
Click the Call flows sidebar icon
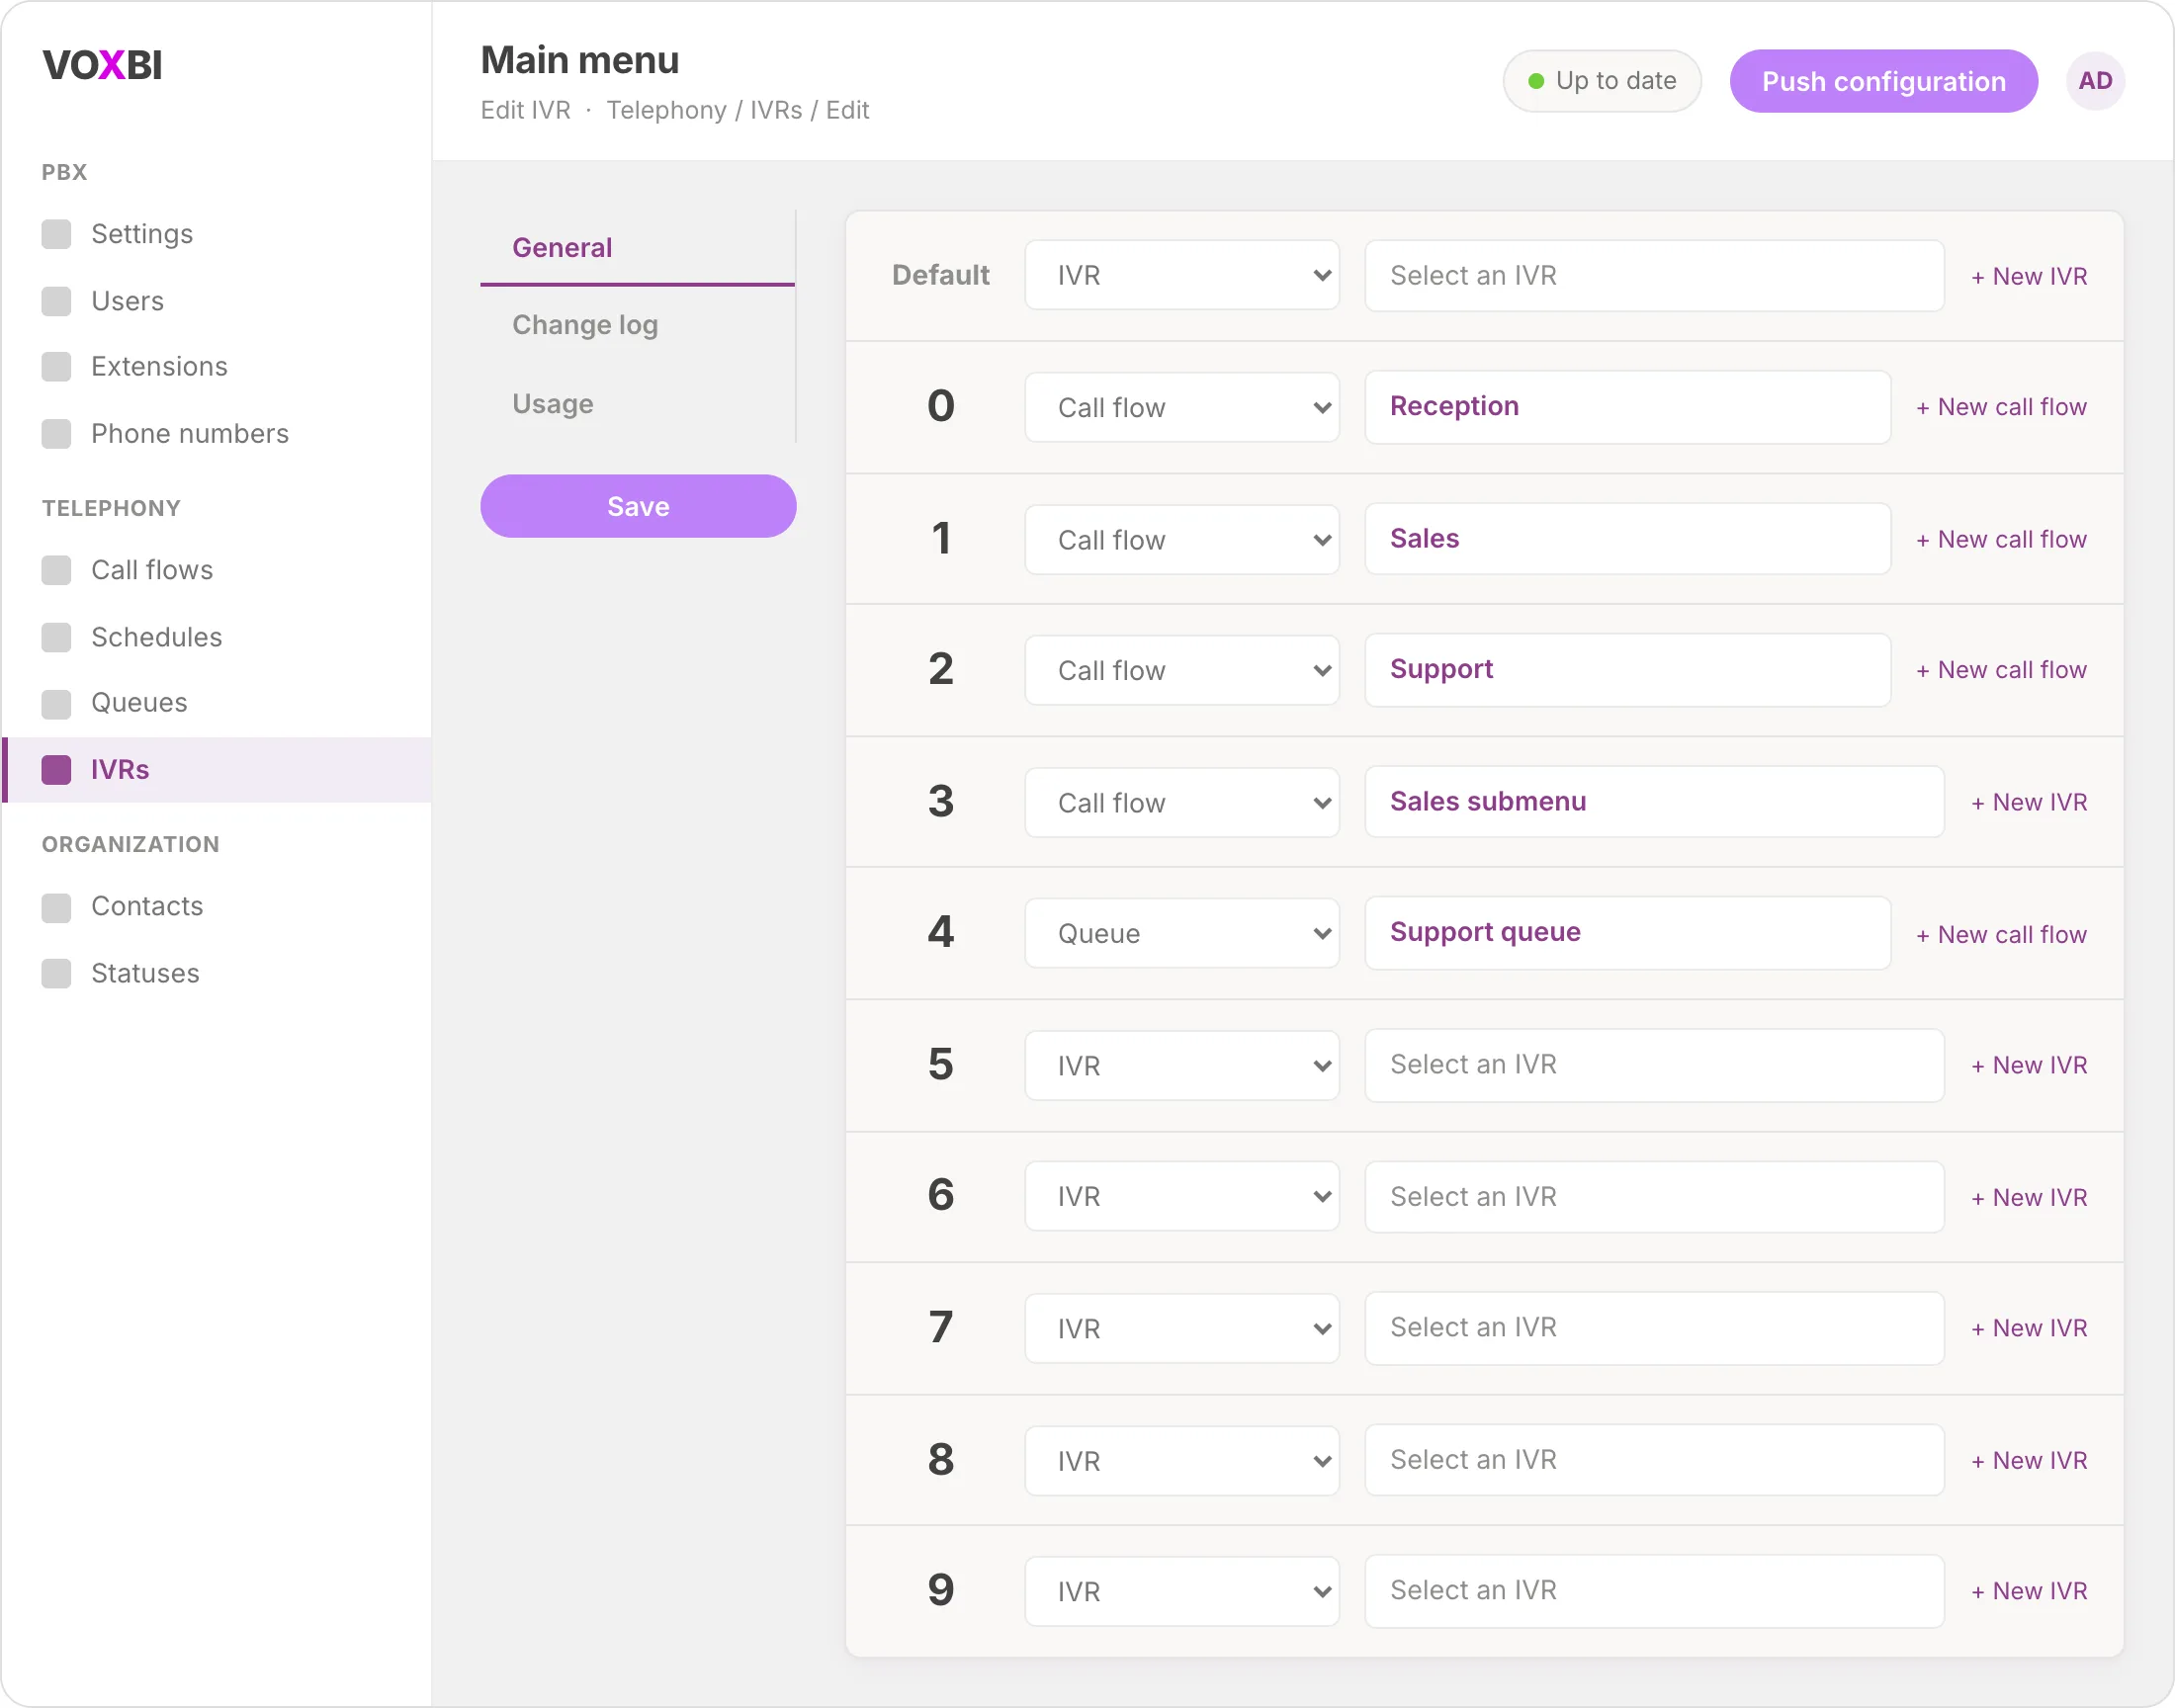click(x=56, y=570)
